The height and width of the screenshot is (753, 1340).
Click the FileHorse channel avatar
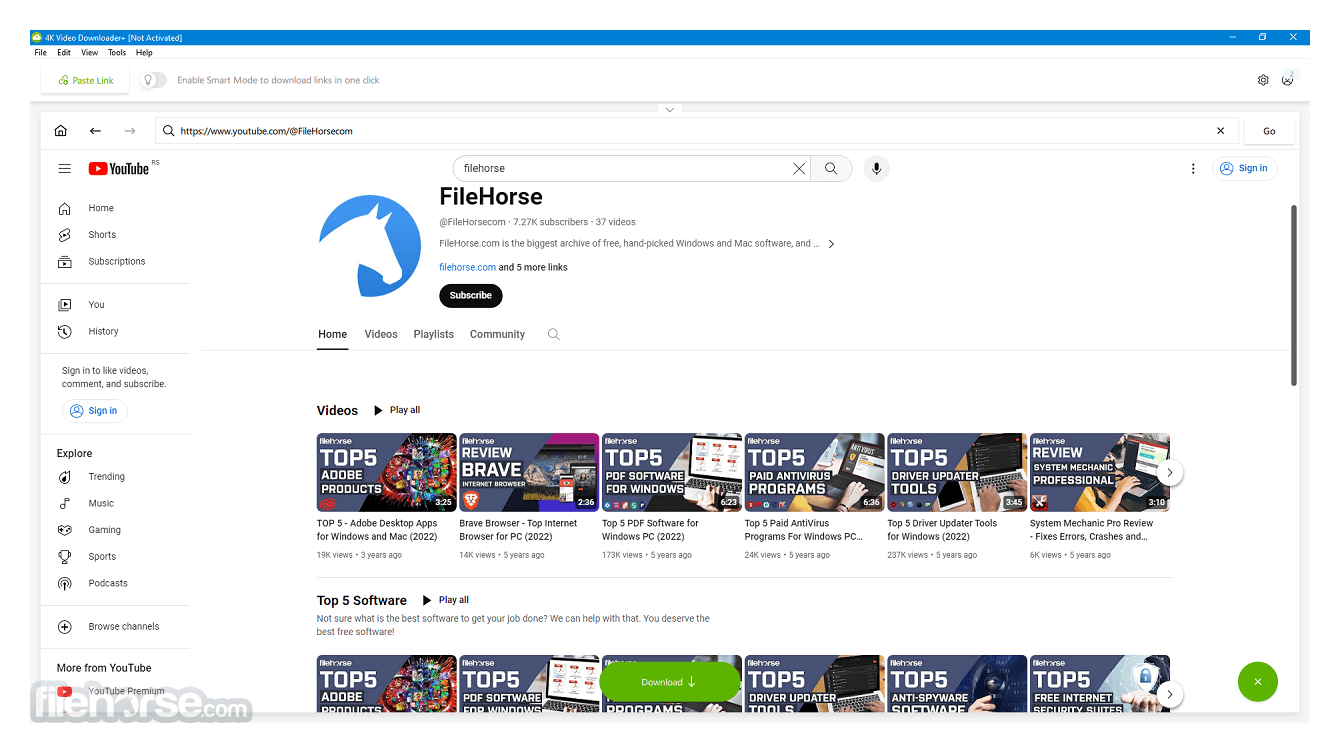coord(370,246)
